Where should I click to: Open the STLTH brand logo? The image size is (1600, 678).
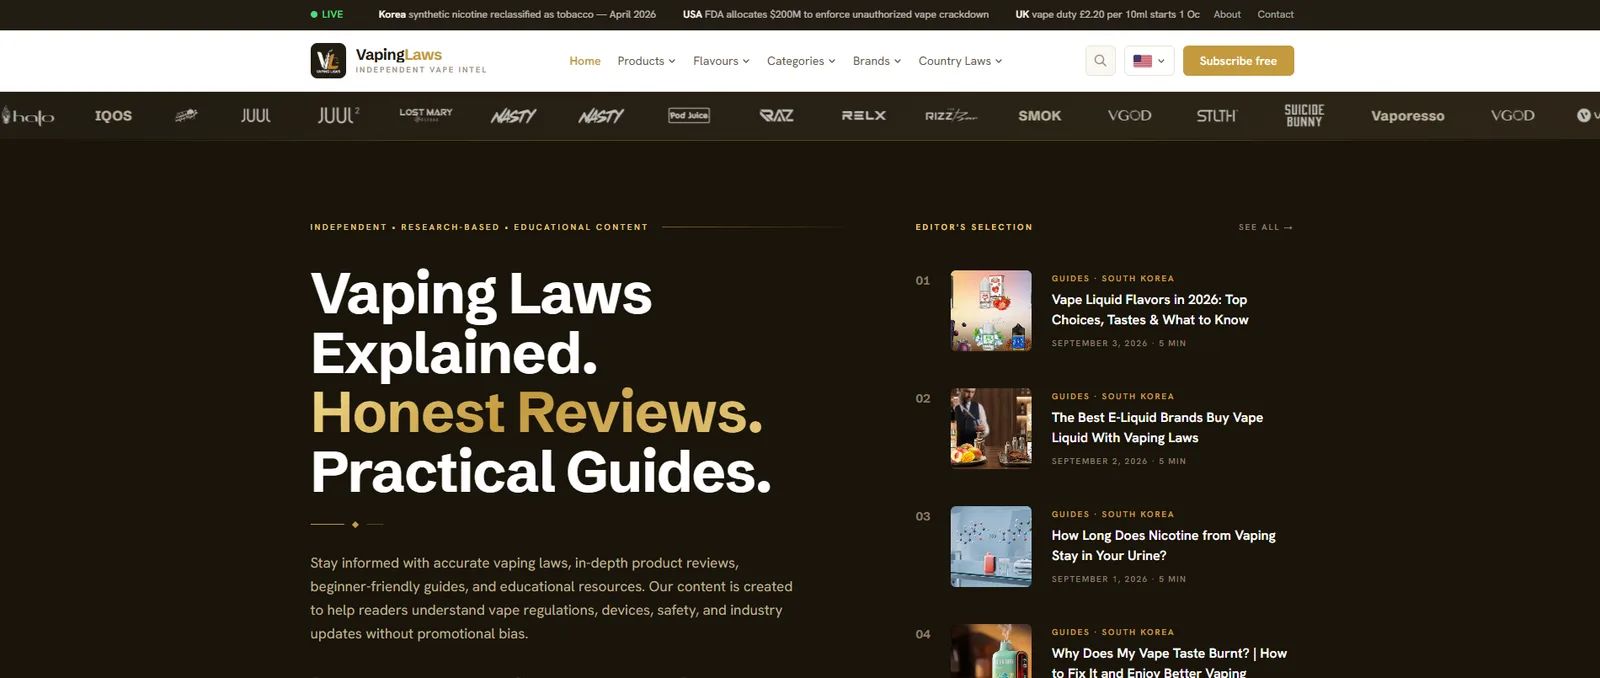pos(1217,116)
